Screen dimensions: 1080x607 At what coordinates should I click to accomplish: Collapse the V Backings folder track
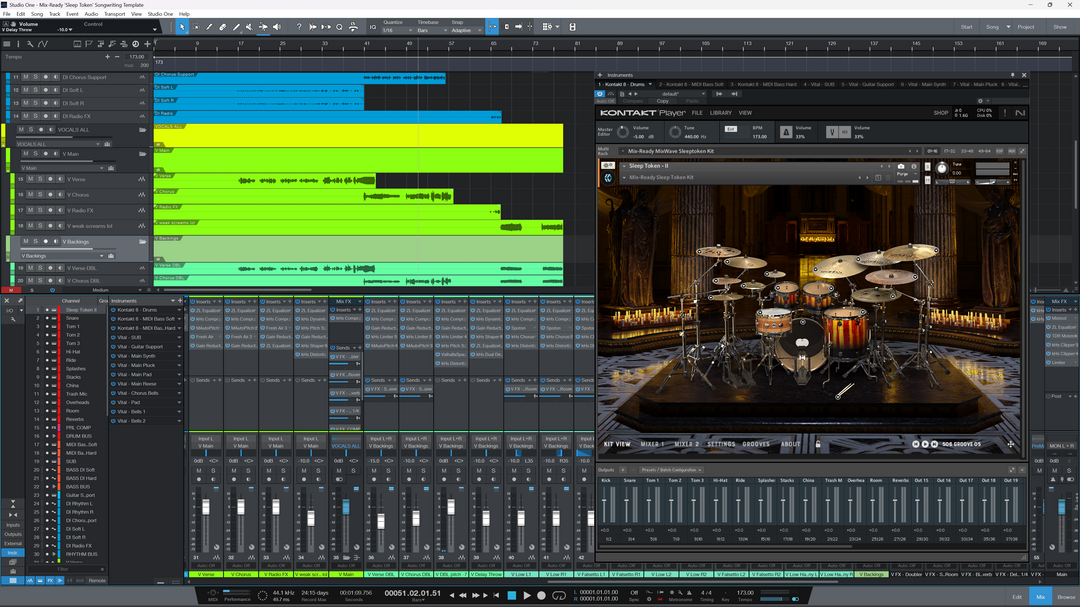coord(143,242)
